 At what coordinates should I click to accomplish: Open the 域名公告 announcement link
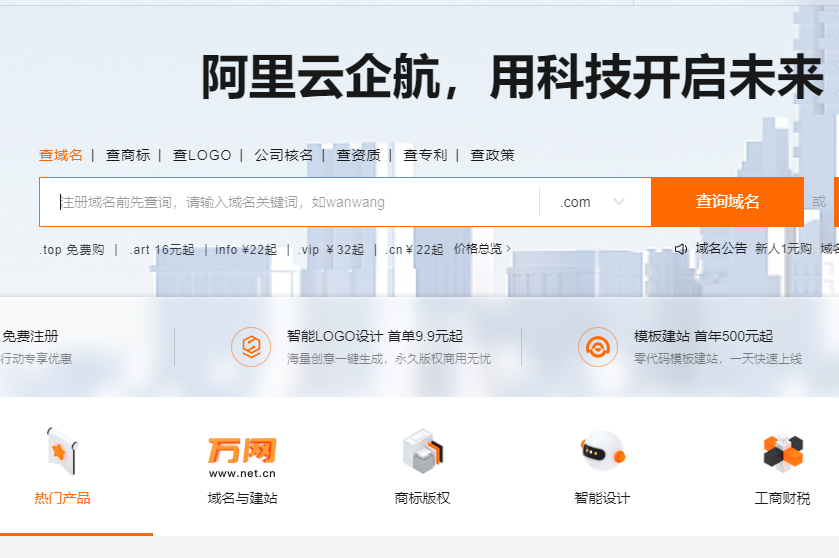pyautogui.click(x=721, y=248)
